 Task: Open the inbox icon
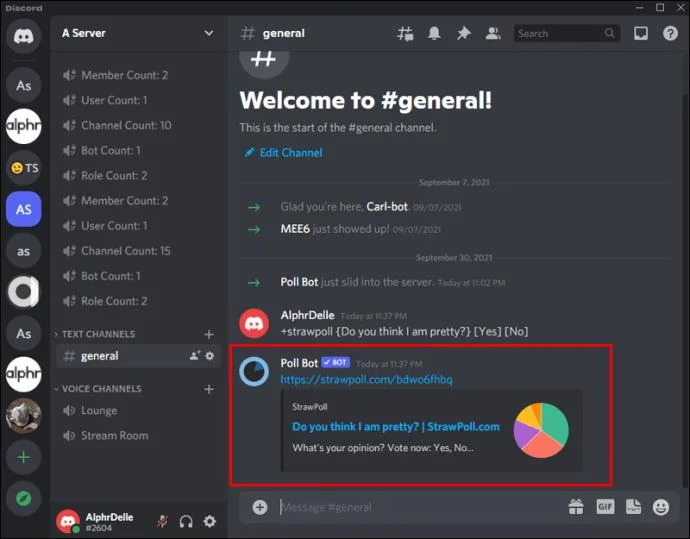tap(641, 33)
